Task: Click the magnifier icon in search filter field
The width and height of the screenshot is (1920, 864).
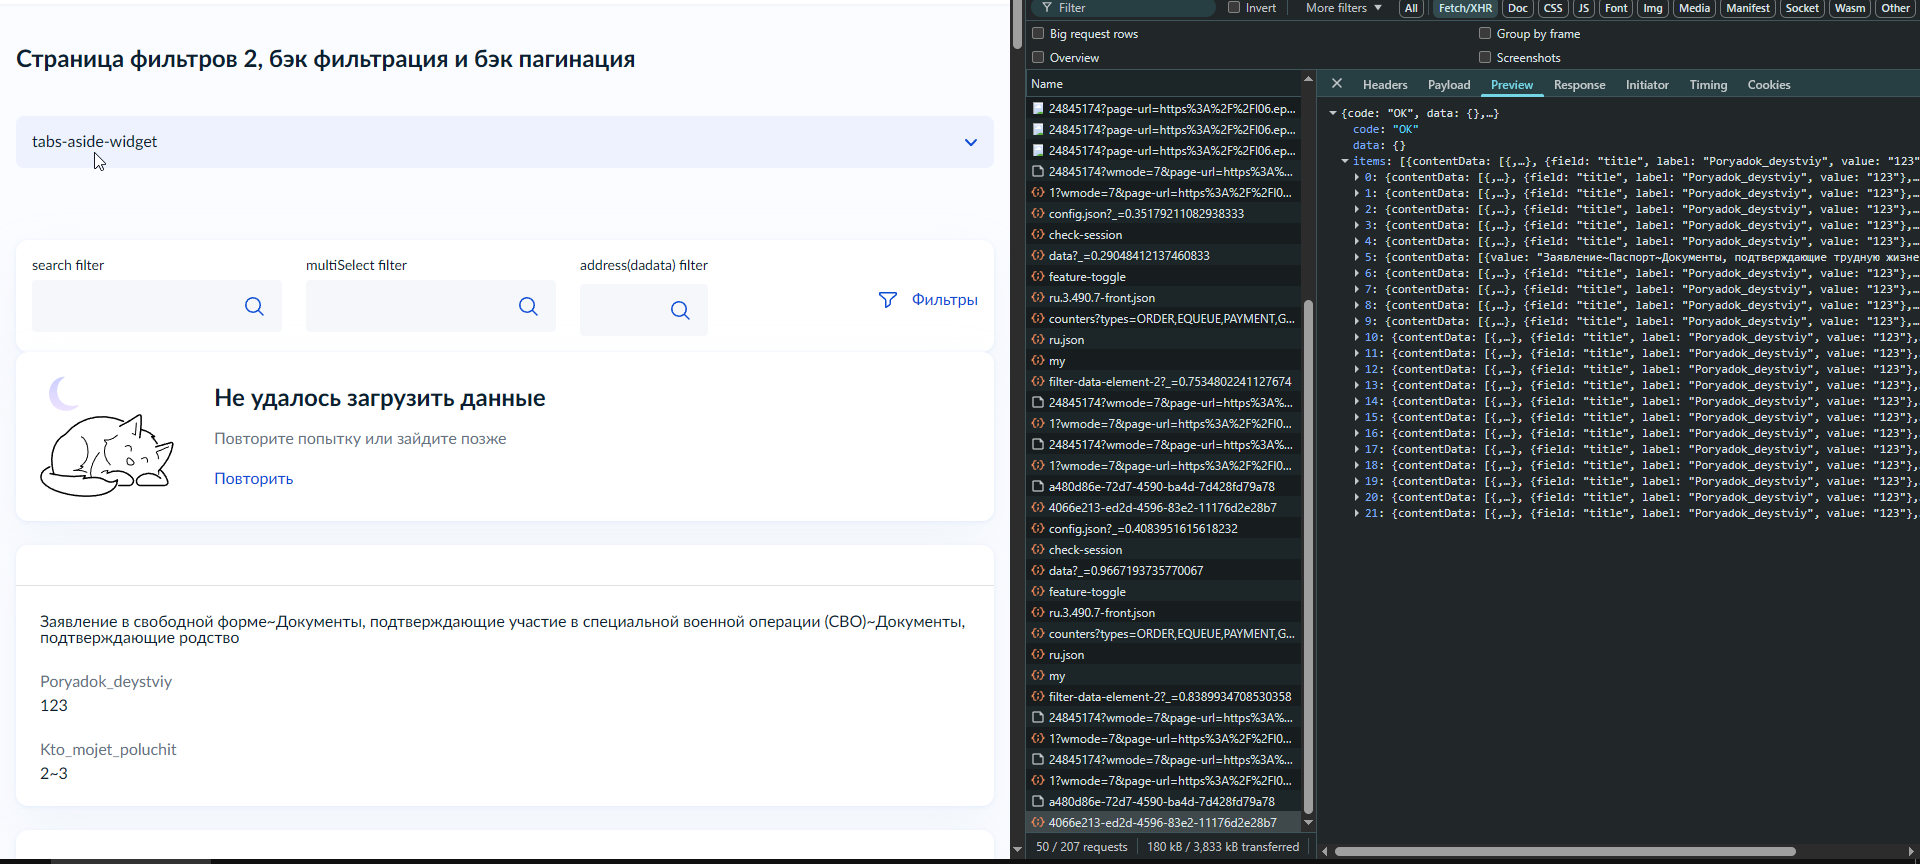Action: point(254,306)
